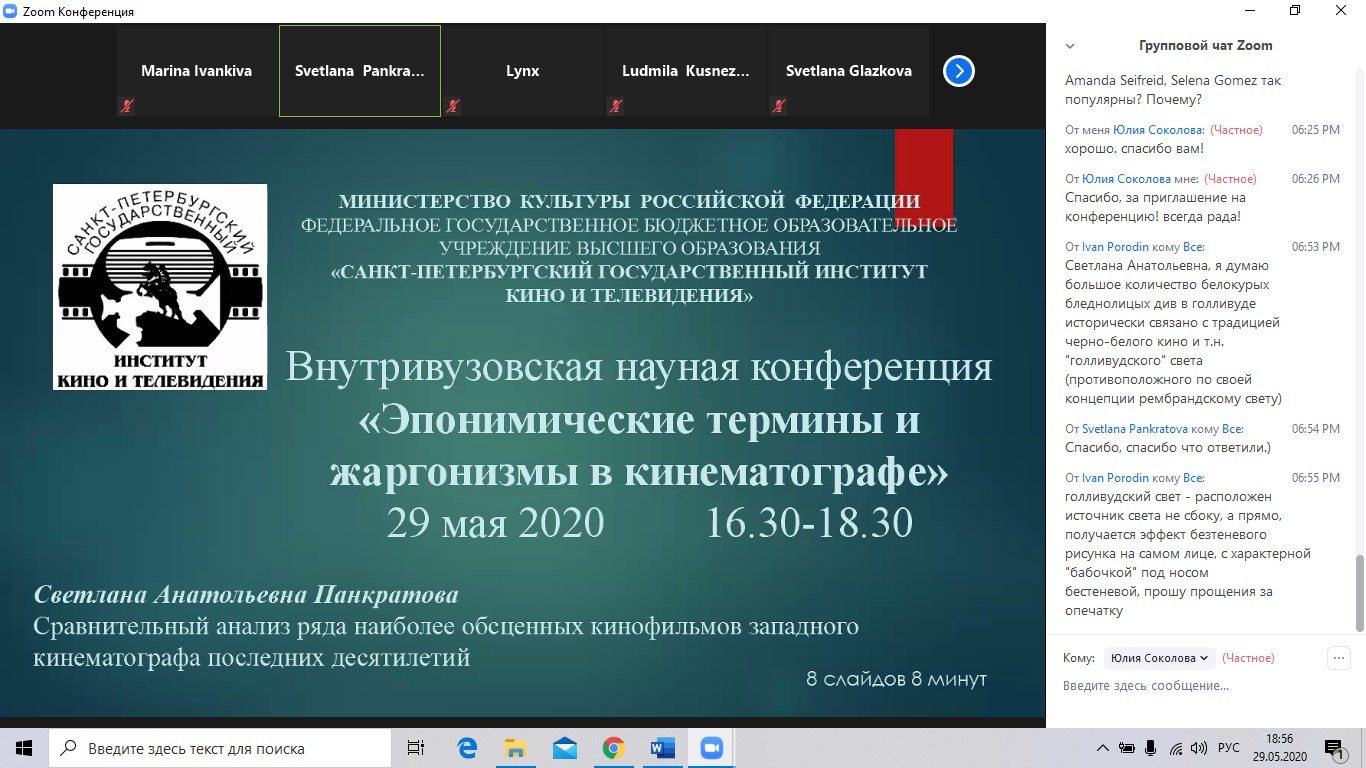This screenshot has height=768, width=1366.
Task: Click muted mic icon on Svetlana Glazkova tile
Action: tap(779, 106)
